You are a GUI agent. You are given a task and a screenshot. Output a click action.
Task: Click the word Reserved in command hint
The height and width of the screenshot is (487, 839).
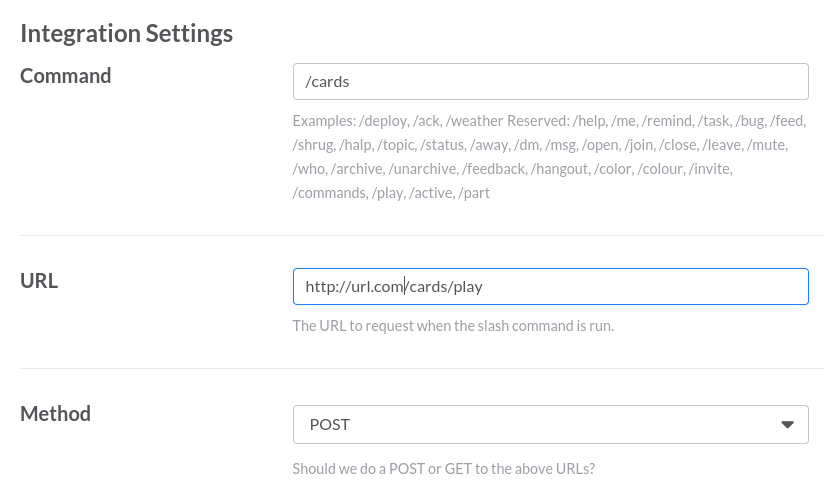pyautogui.click(x=537, y=121)
